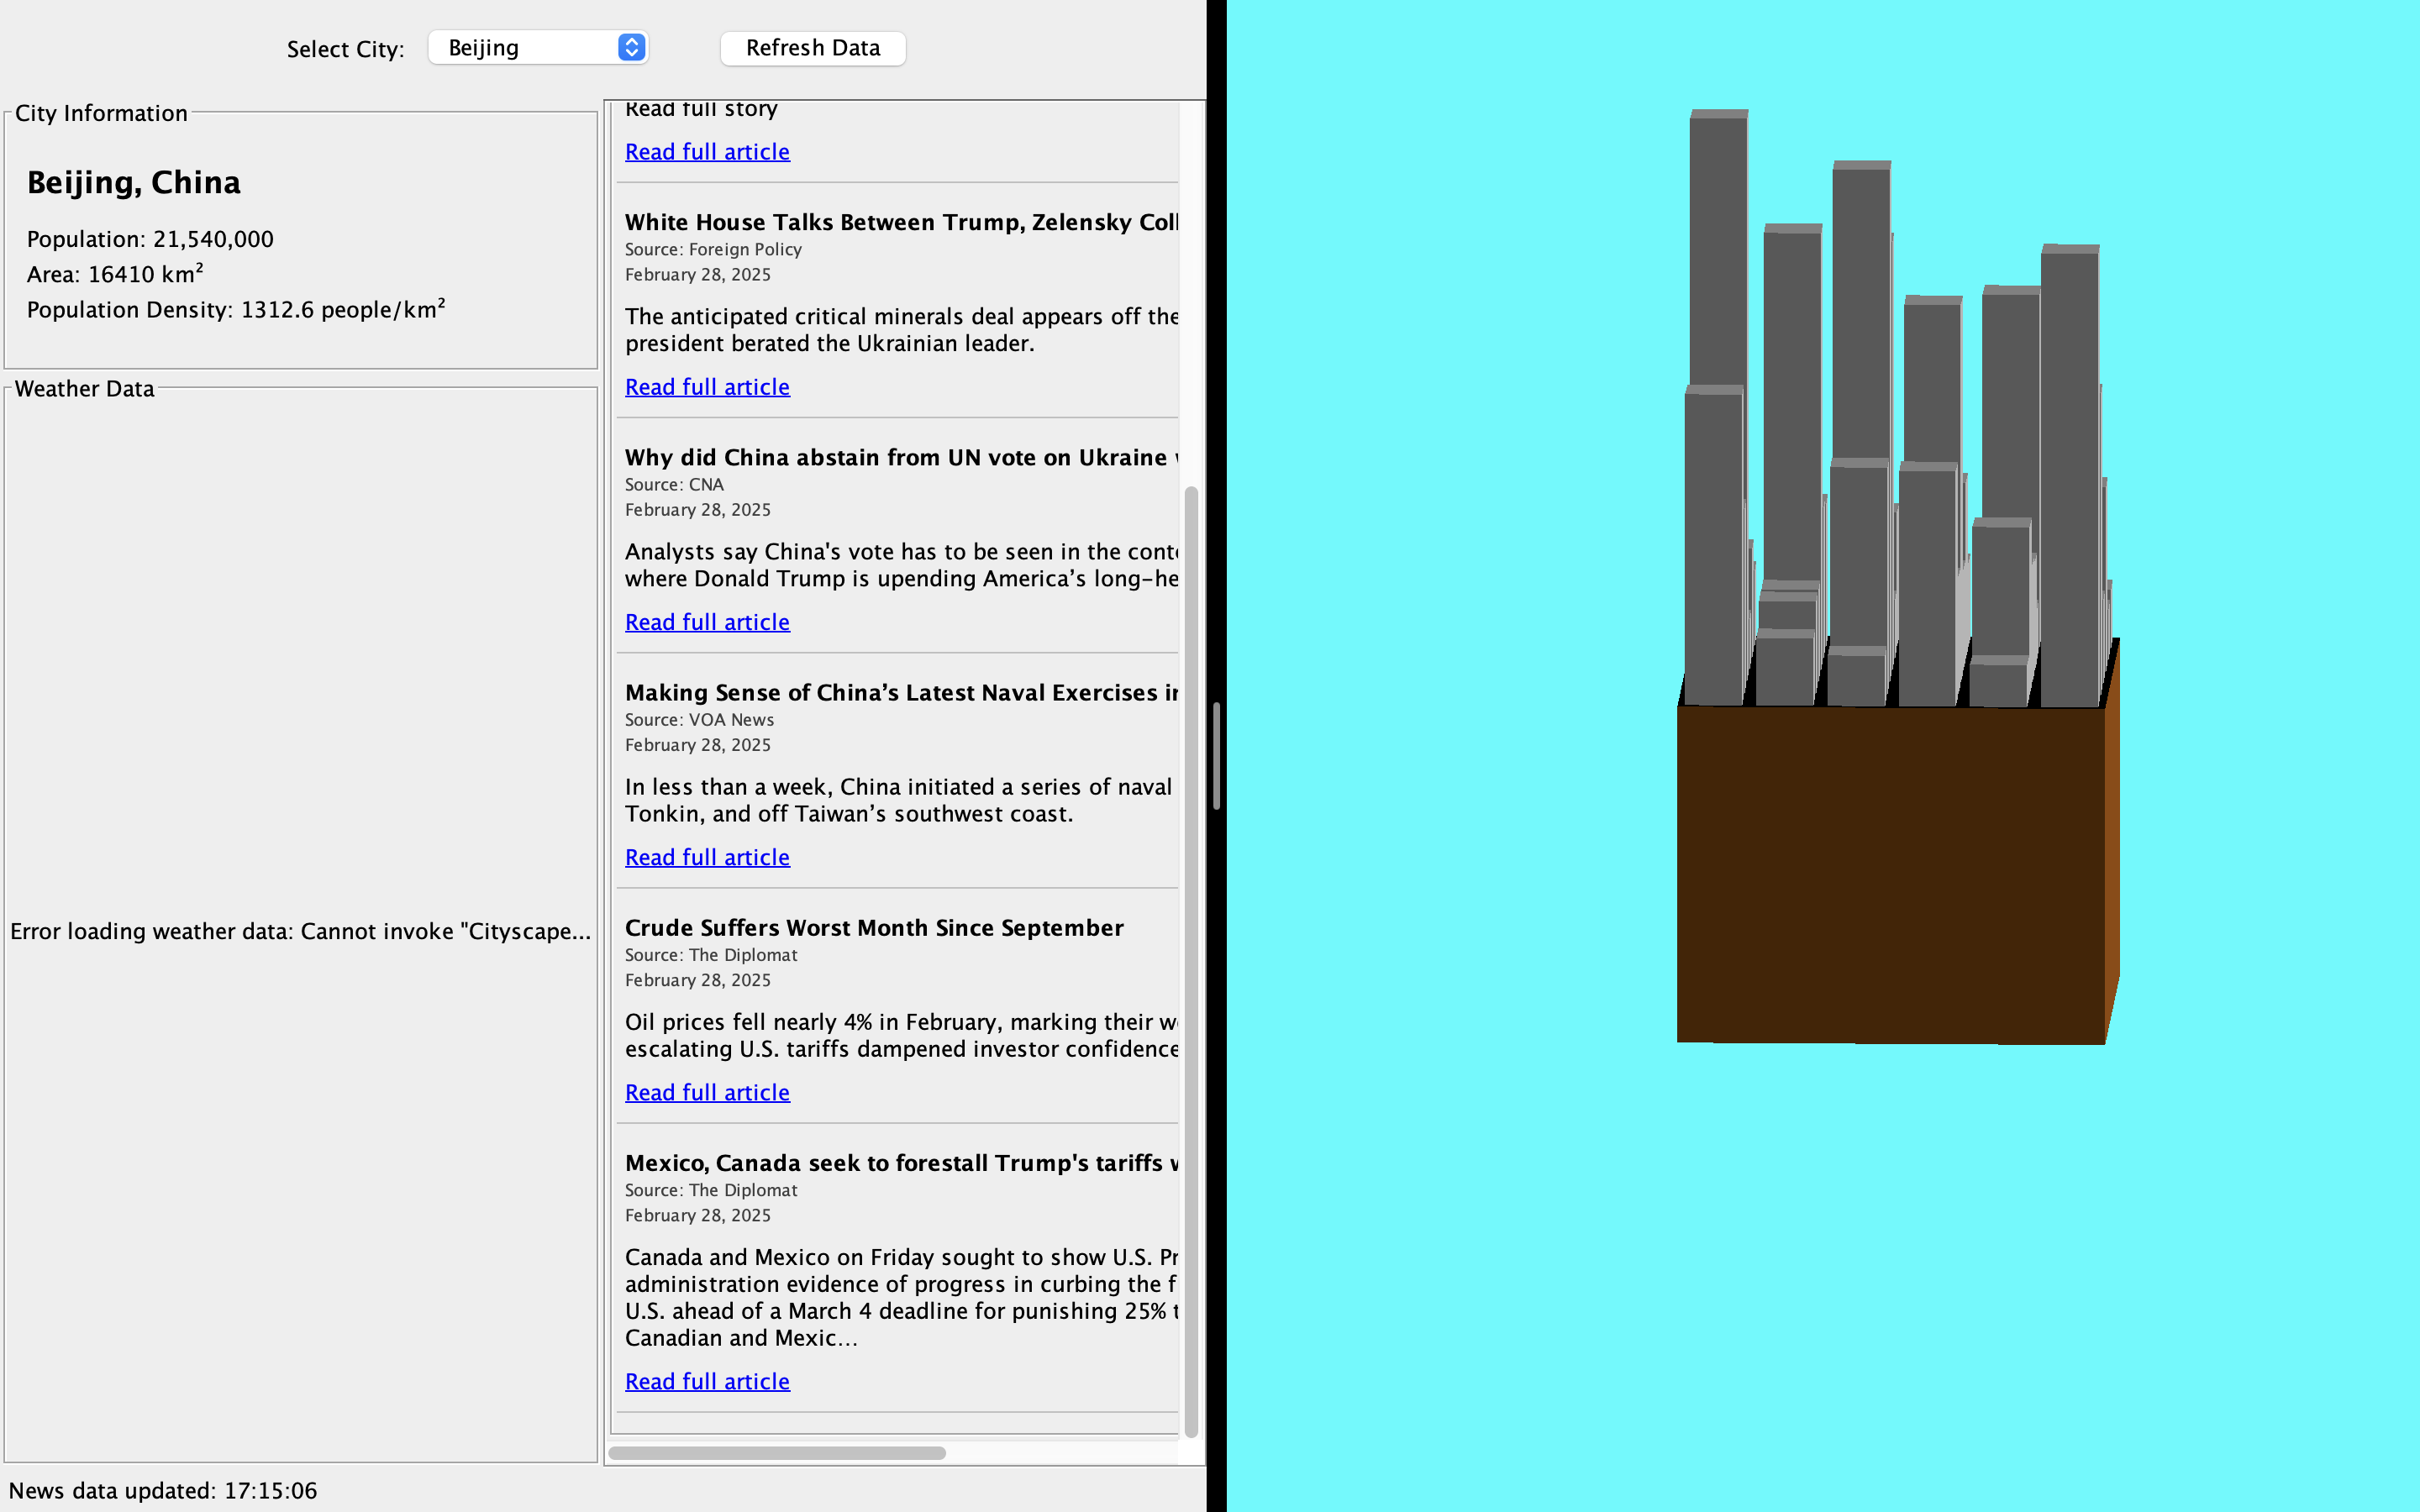The image size is (2420, 1512).
Task: Read full article on China's UN vote abstention
Action: [x=707, y=621]
